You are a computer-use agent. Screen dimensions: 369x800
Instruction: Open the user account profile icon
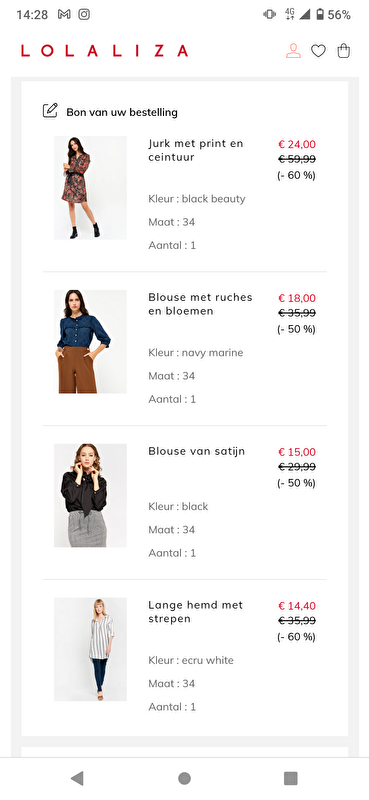(293, 51)
